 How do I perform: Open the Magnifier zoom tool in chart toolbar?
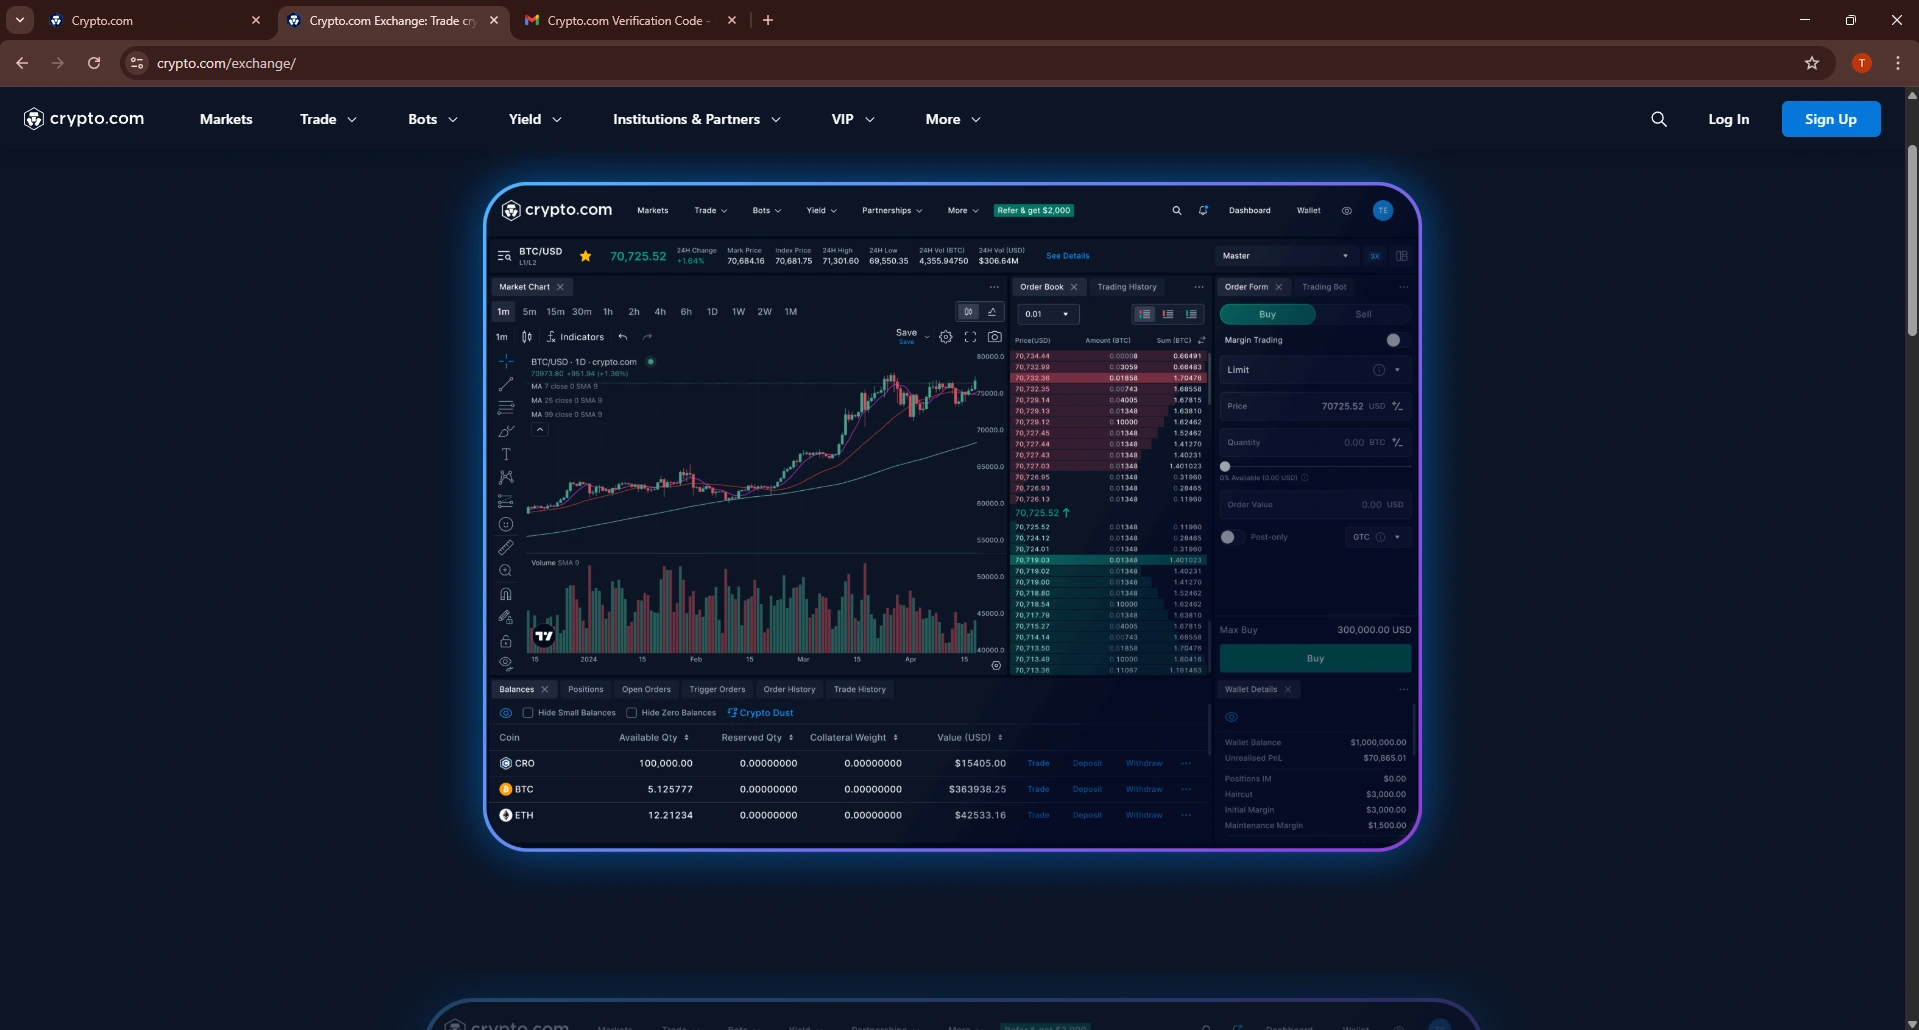point(507,570)
